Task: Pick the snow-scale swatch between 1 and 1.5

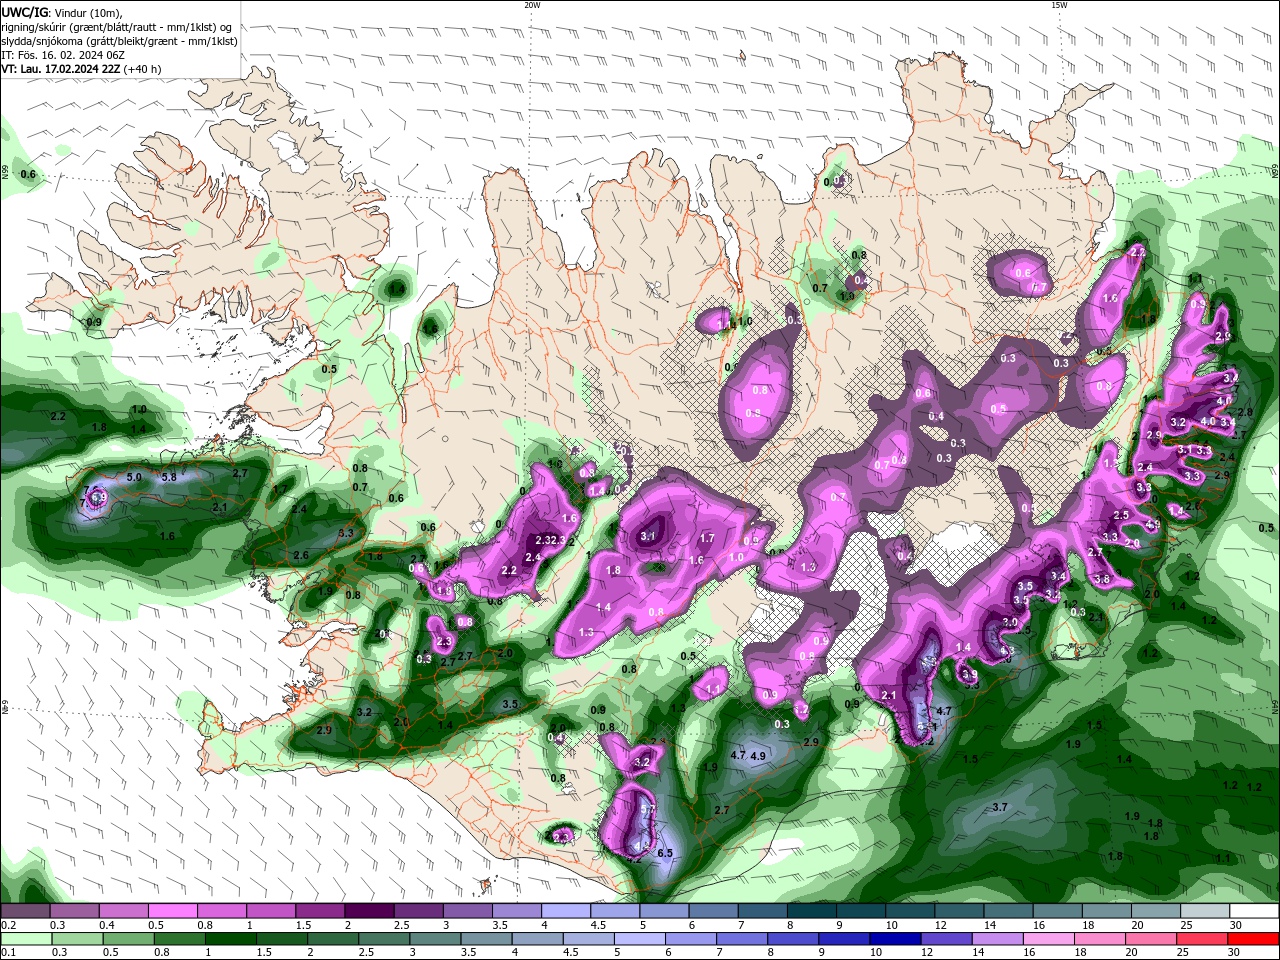Action: [x=270, y=911]
